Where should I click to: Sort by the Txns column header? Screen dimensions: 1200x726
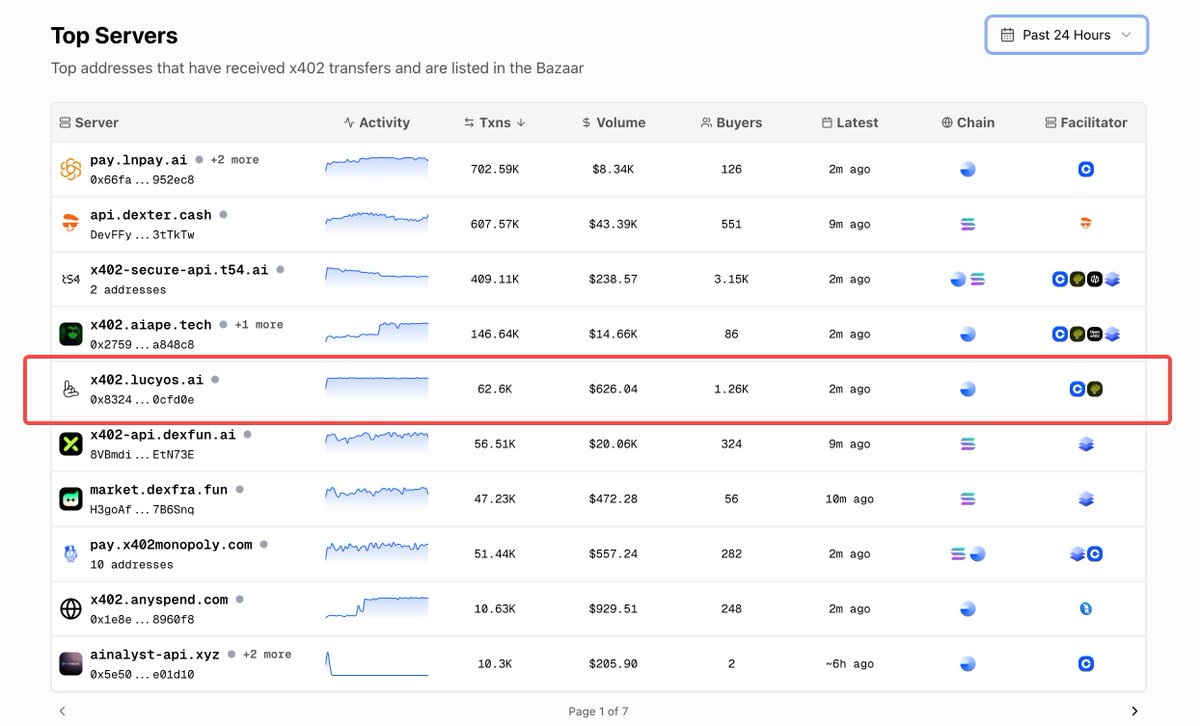(495, 122)
